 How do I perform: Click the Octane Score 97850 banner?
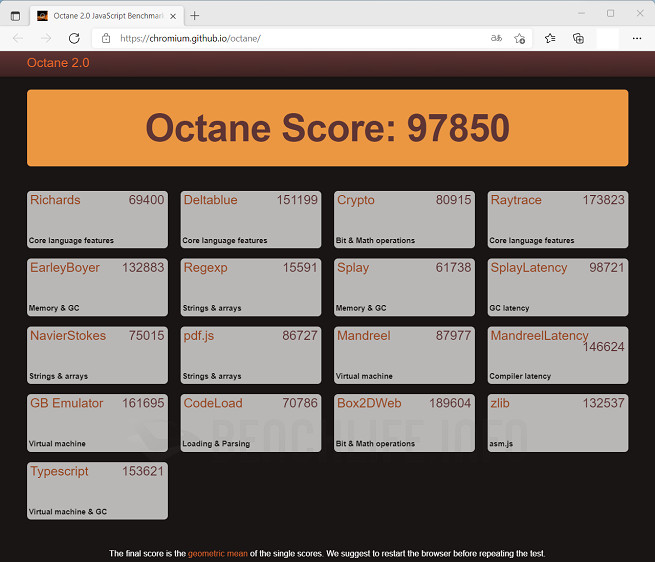click(x=328, y=128)
